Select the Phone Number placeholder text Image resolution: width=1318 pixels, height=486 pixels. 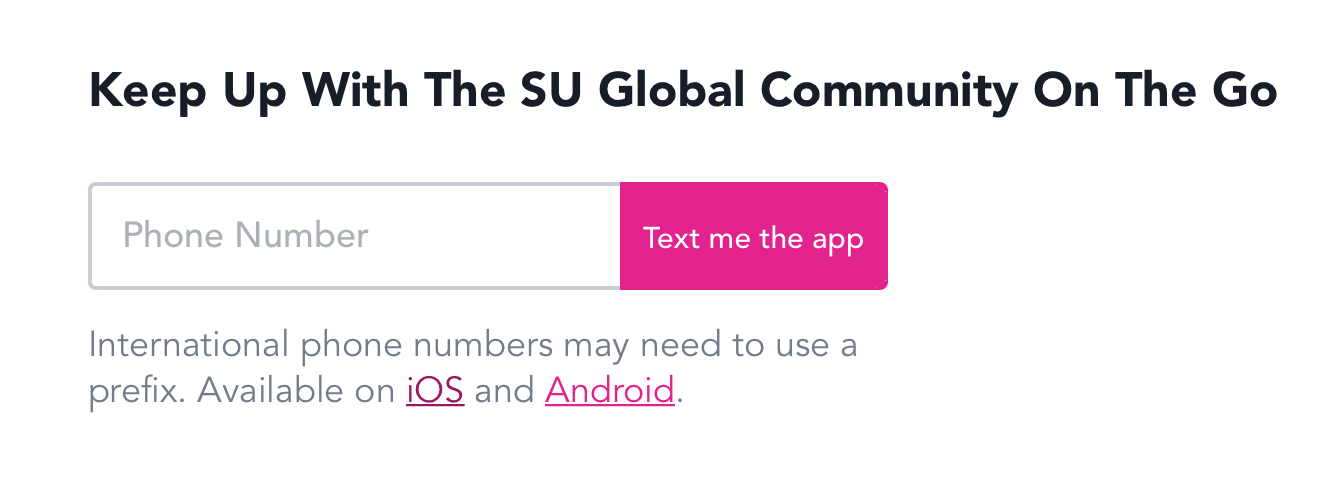coord(246,236)
